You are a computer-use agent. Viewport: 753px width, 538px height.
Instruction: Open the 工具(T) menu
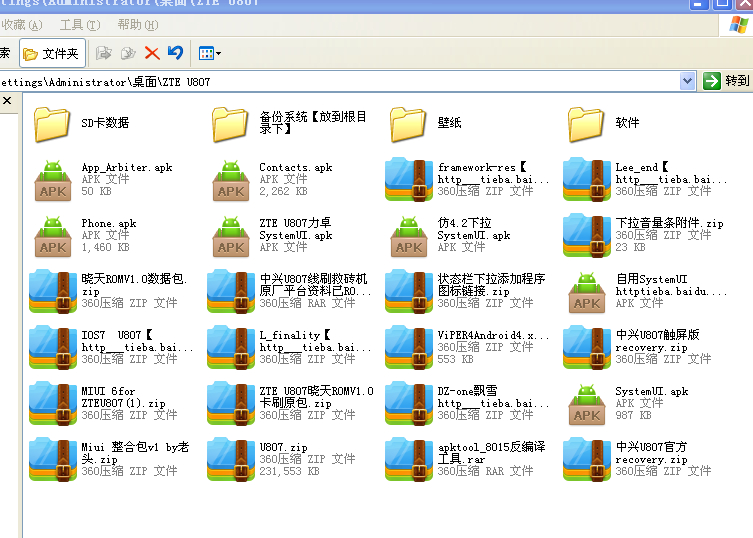(x=80, y=24)
